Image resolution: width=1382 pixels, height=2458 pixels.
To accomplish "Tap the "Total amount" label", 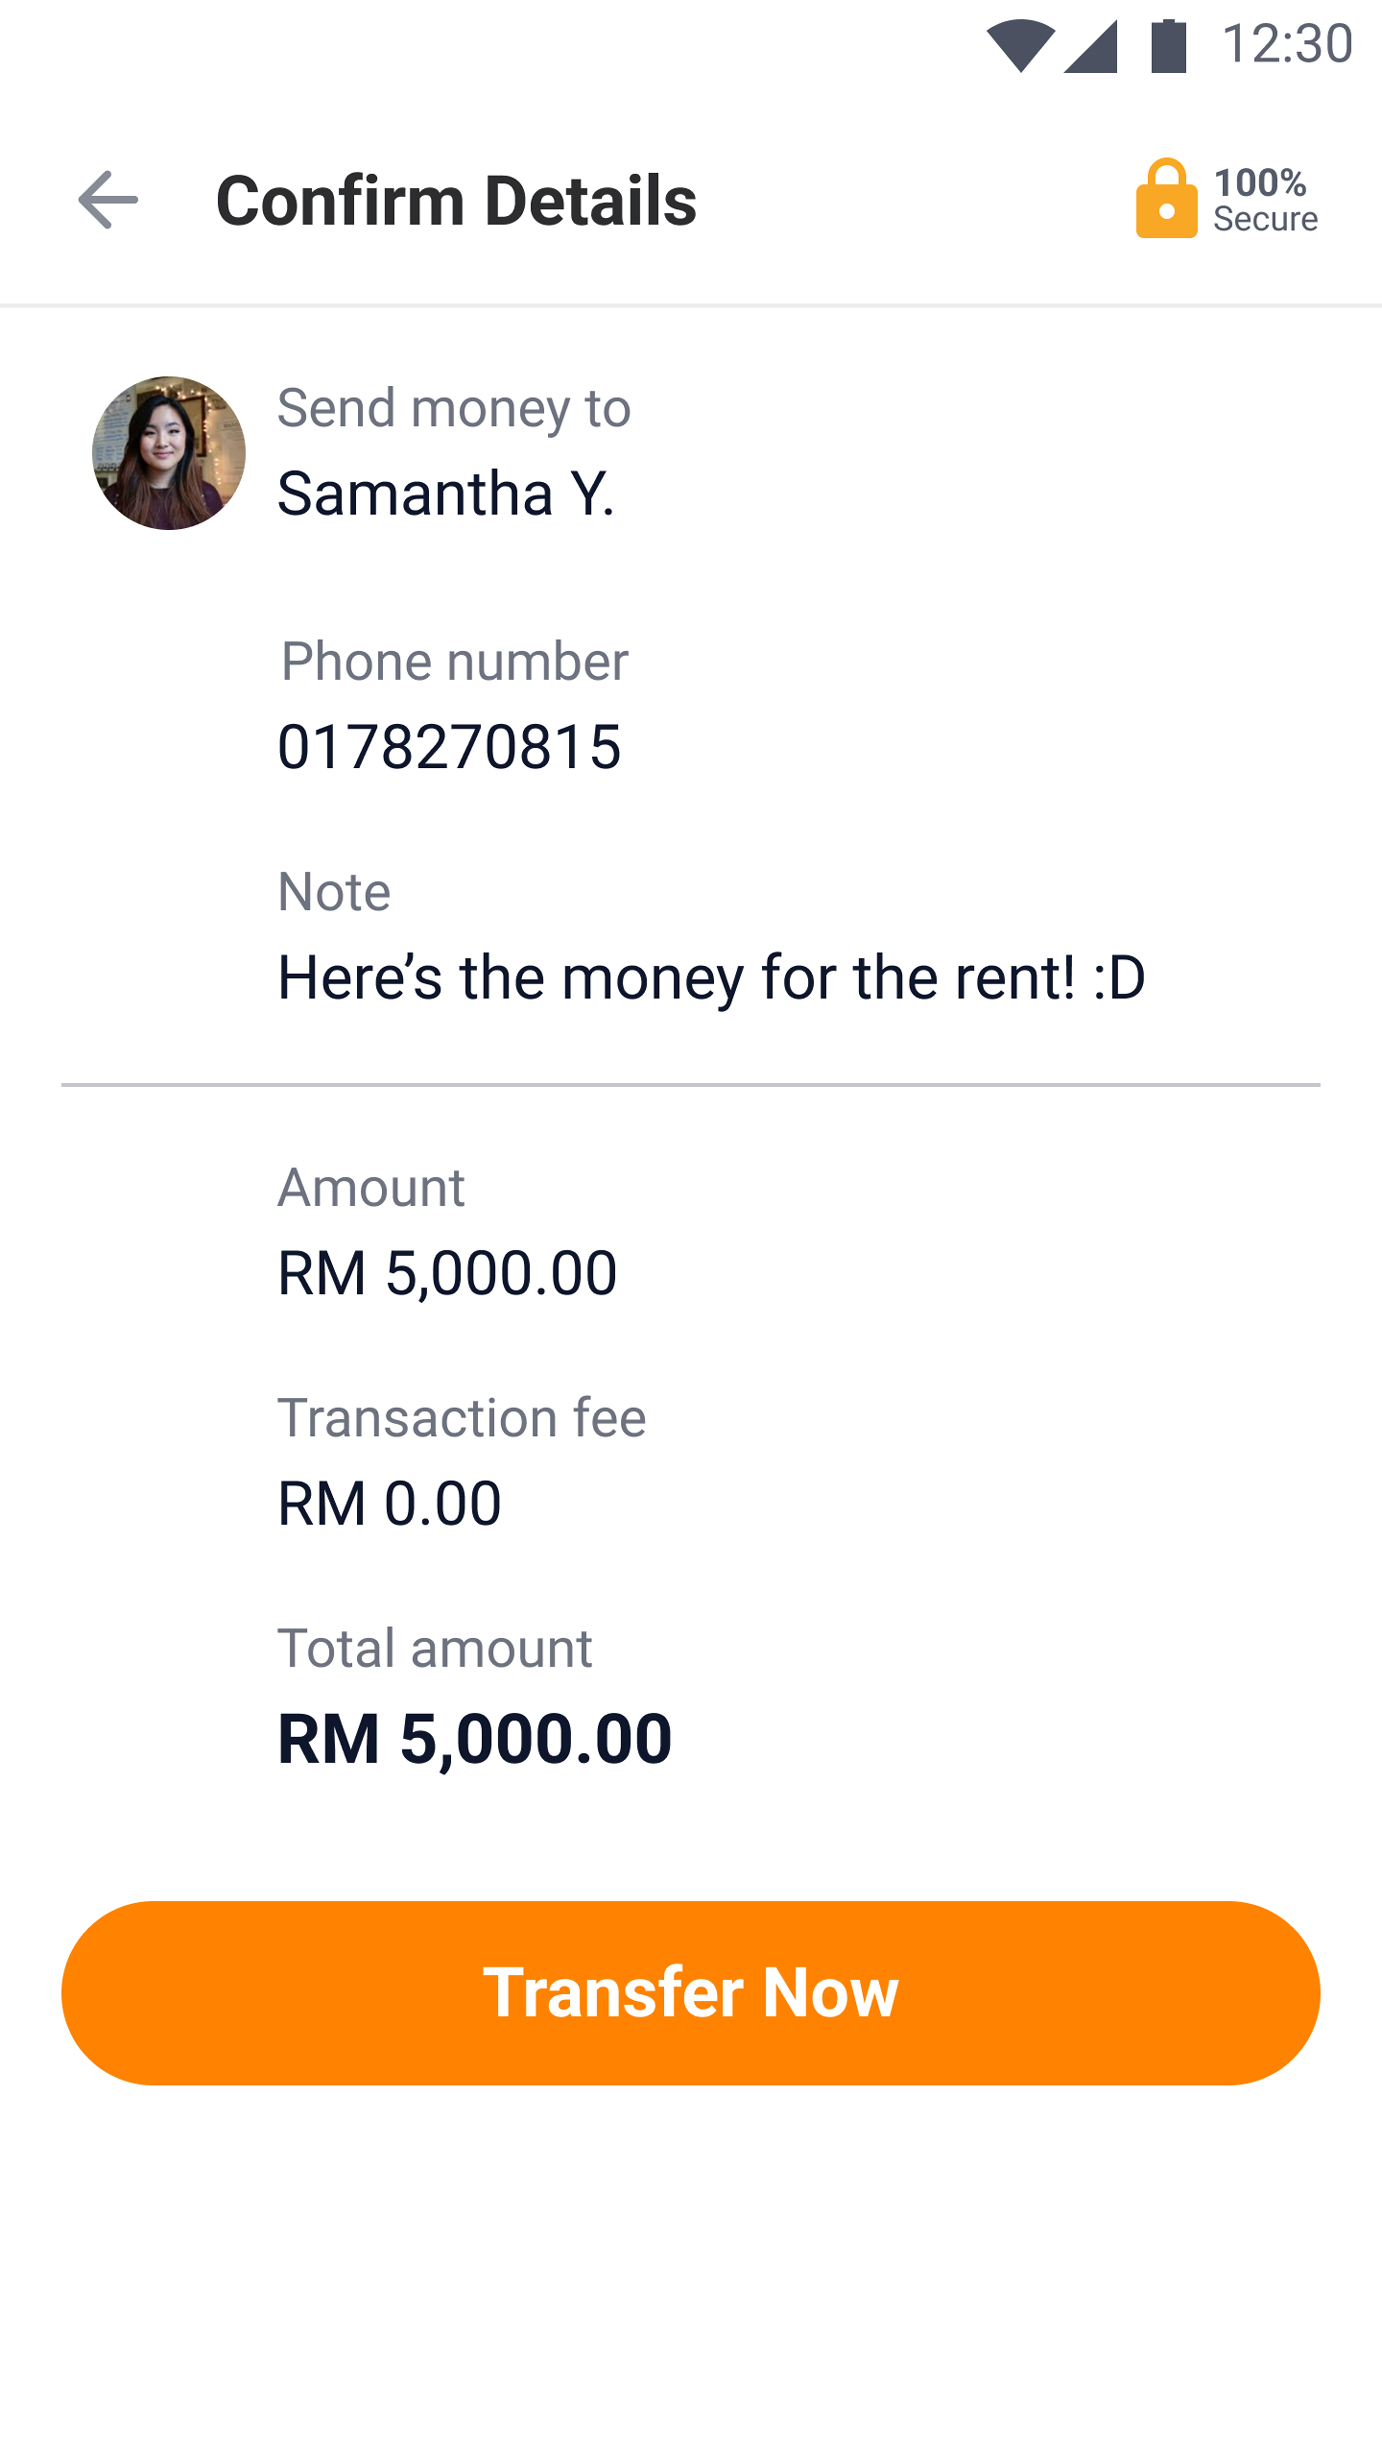I will point(434,1648).
